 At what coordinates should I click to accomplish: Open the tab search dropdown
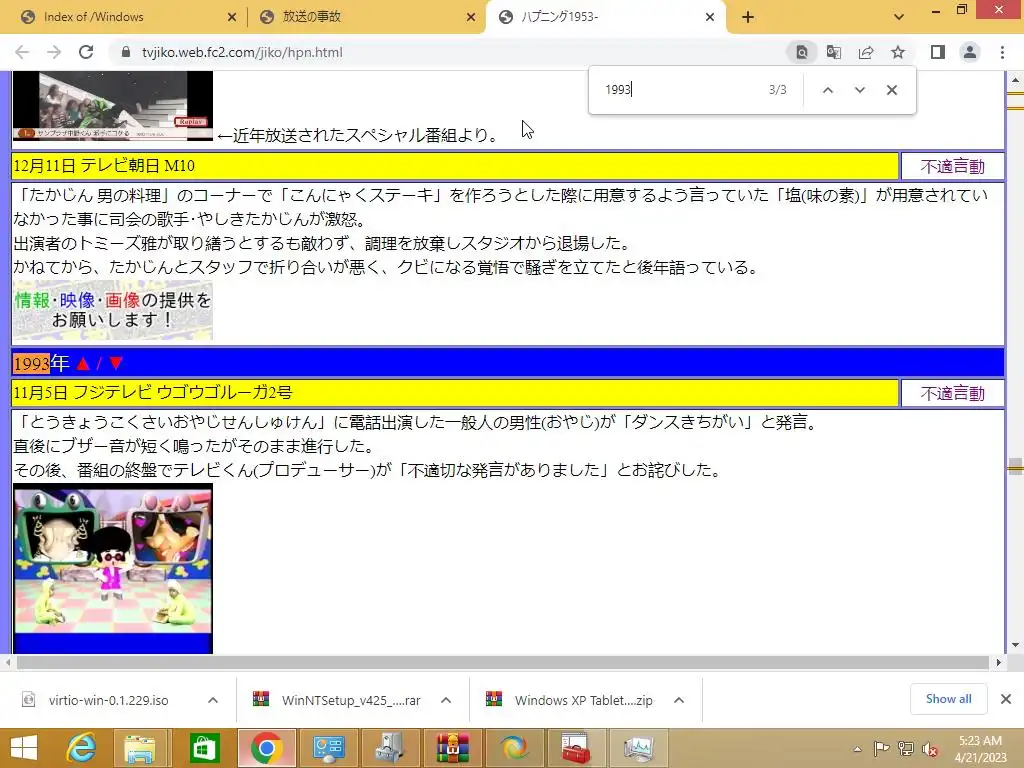click(899, 17)
